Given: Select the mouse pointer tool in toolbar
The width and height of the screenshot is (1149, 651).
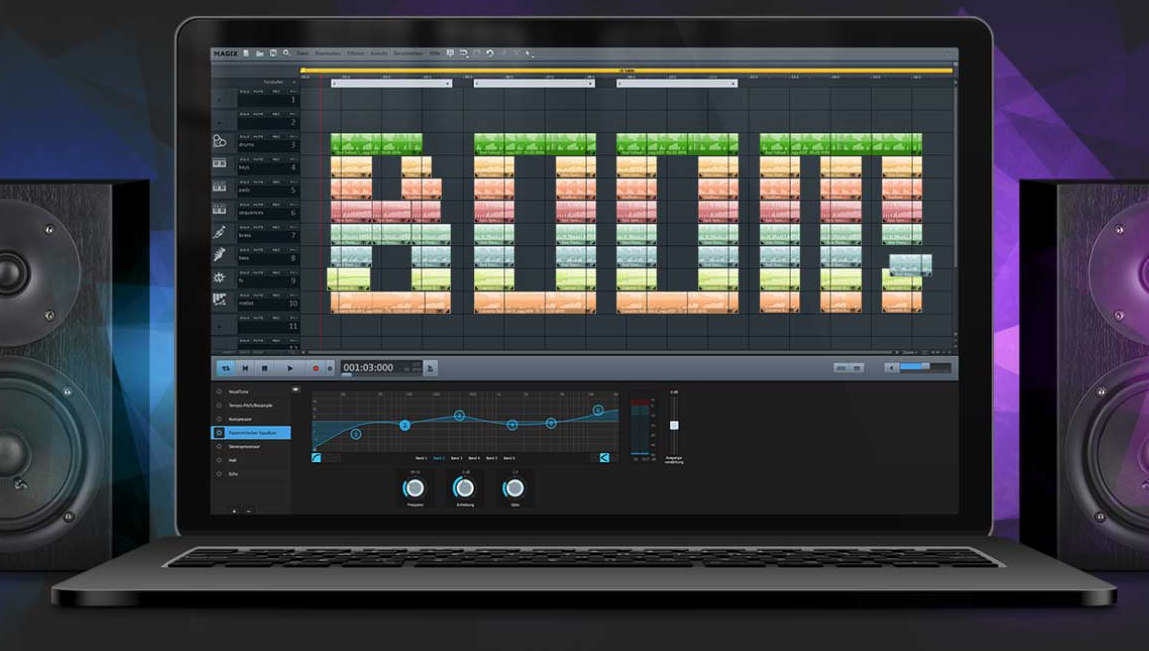Looking at the screenshot, I should [528, 54].
